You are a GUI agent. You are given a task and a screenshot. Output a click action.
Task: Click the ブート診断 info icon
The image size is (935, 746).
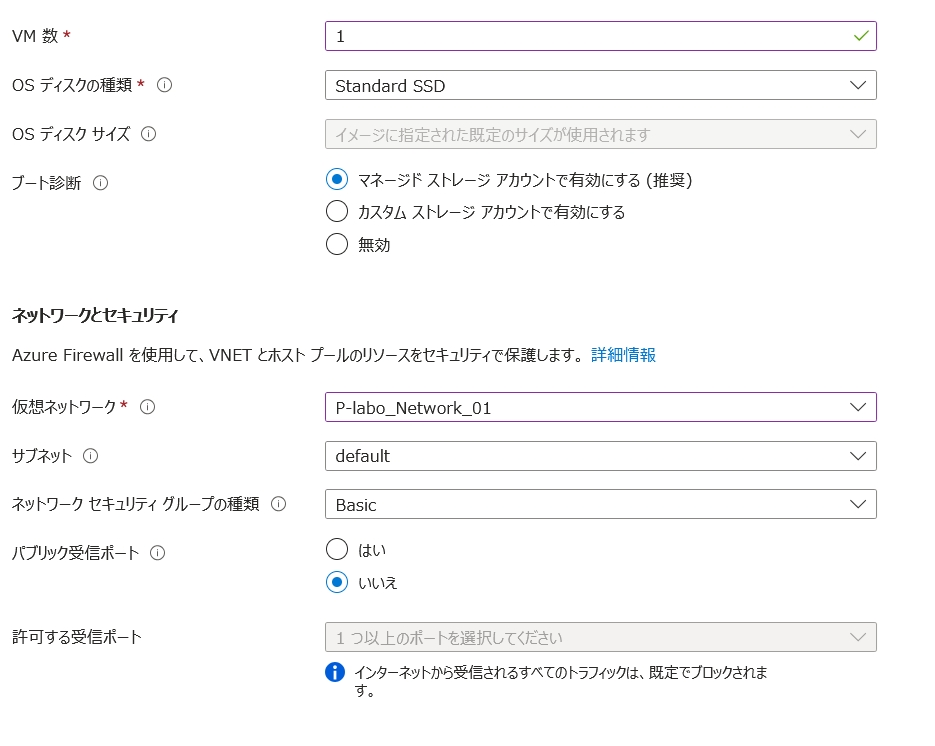(100, 183)
